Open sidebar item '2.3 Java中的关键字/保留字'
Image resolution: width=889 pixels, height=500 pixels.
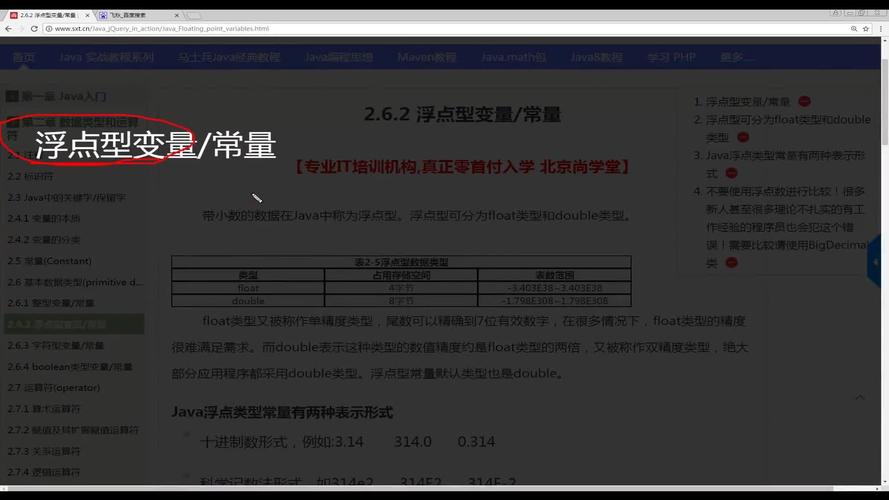click(66, 197)
